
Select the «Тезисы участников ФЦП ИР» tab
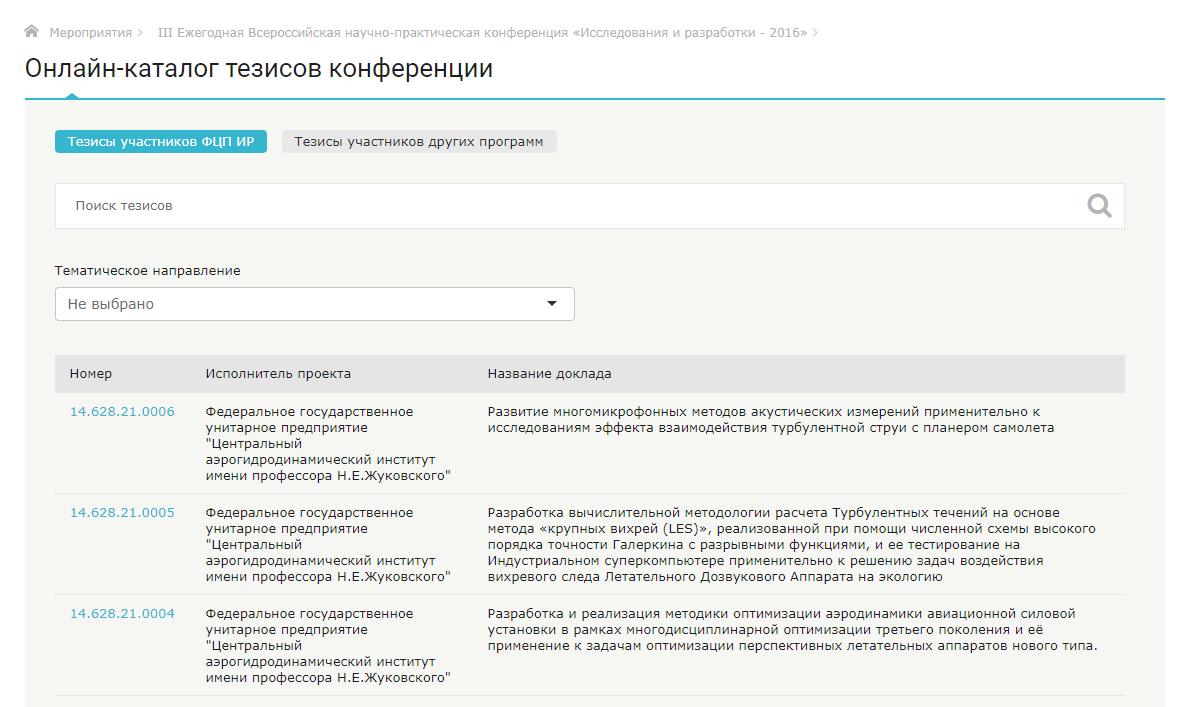161,142
